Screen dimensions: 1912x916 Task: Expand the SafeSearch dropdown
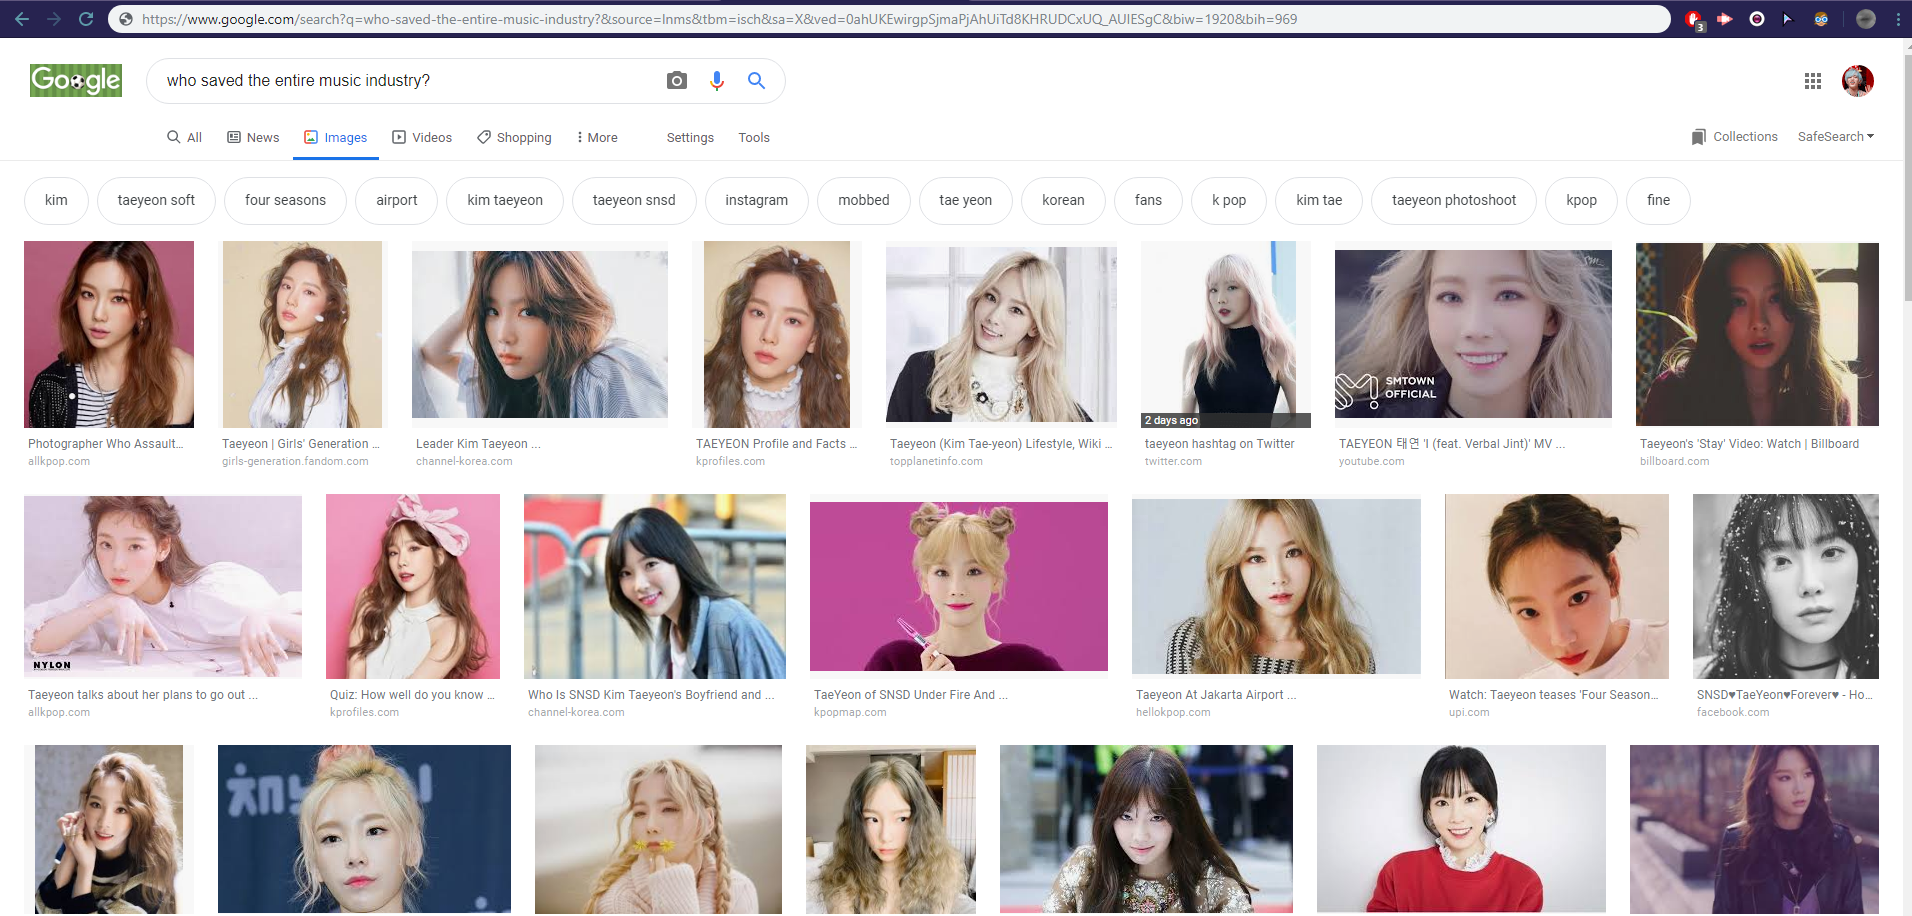[x=1836, y=137]
